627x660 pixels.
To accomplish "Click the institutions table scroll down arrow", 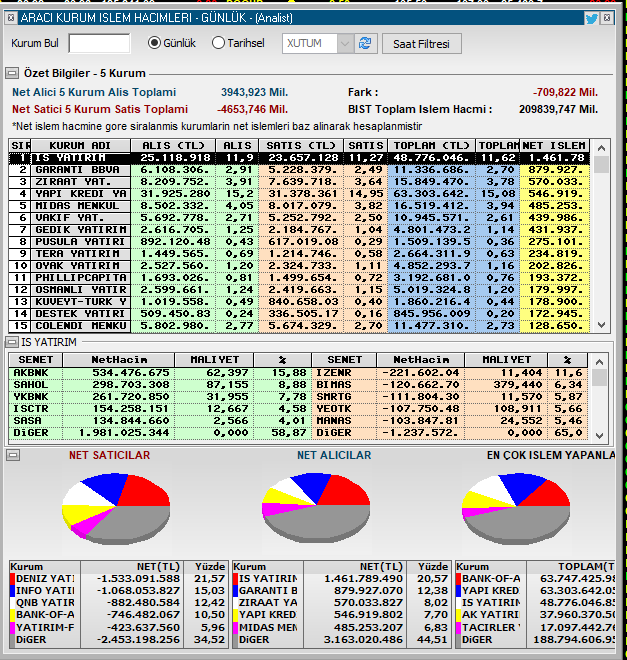I will tap(601, 325).
